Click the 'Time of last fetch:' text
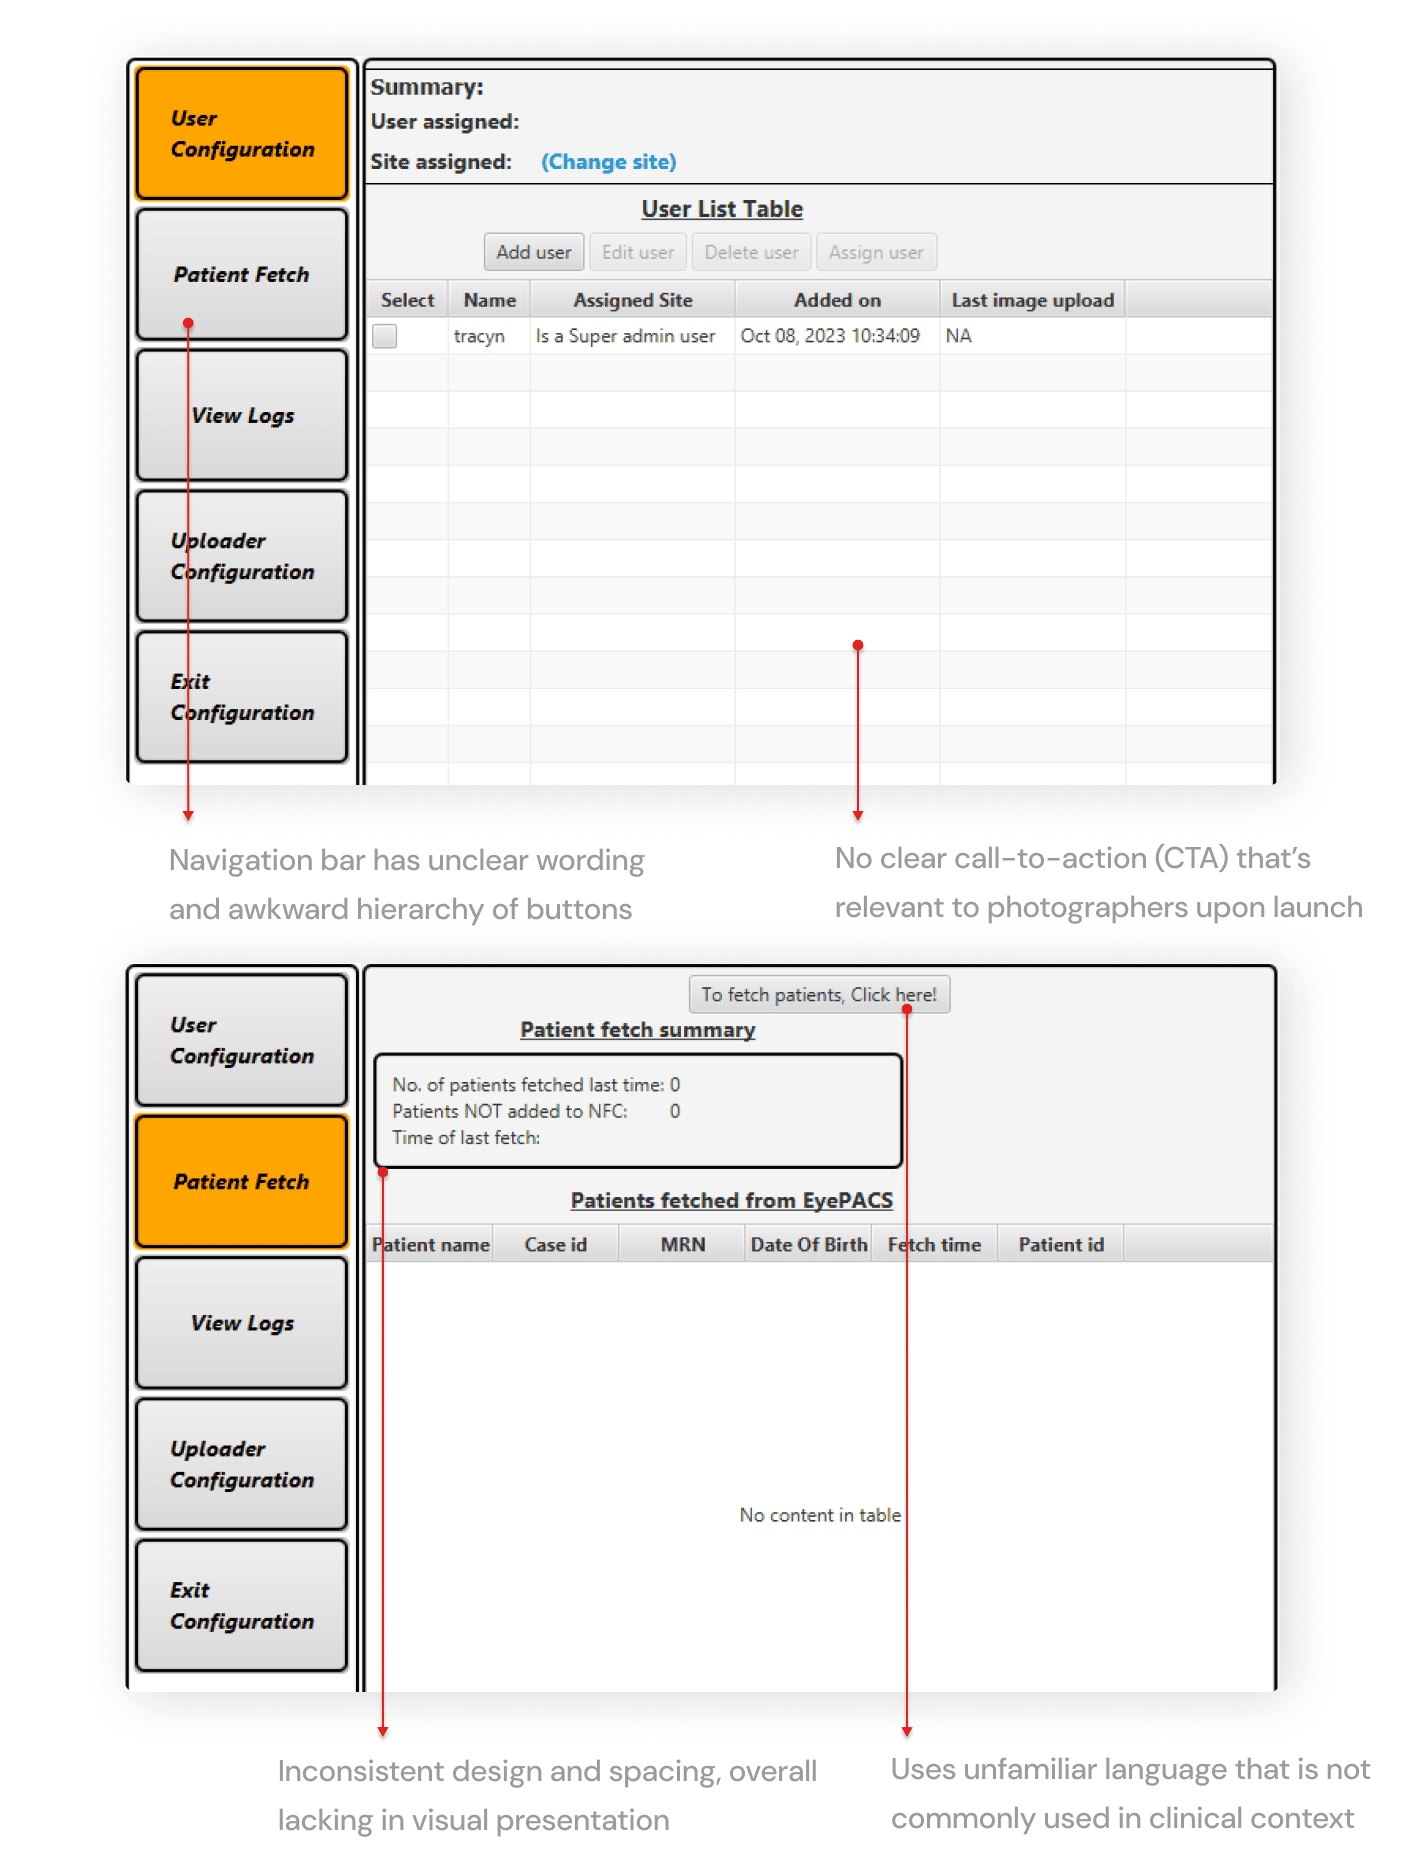This screenshot has width=1406, height=1873. pyautogui.click(x=466, y=1137)
